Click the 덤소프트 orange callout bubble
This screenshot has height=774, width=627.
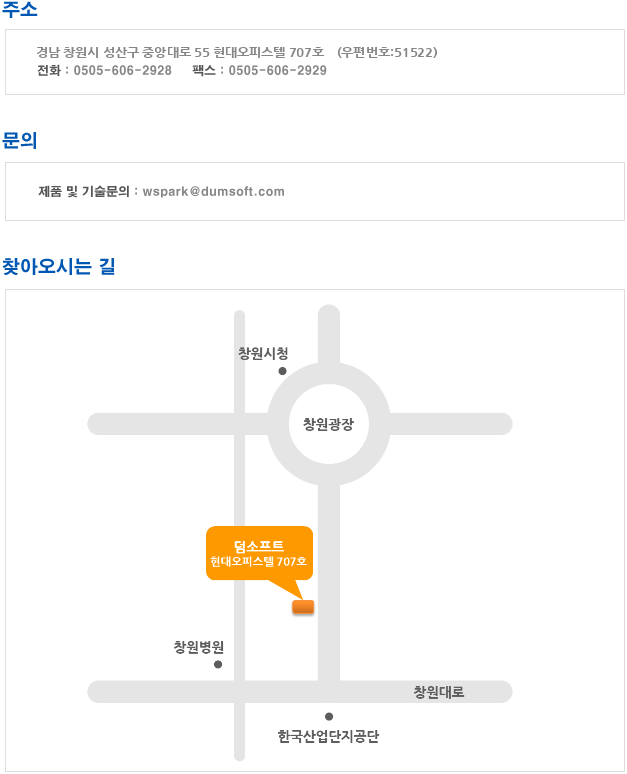point(259,553)
